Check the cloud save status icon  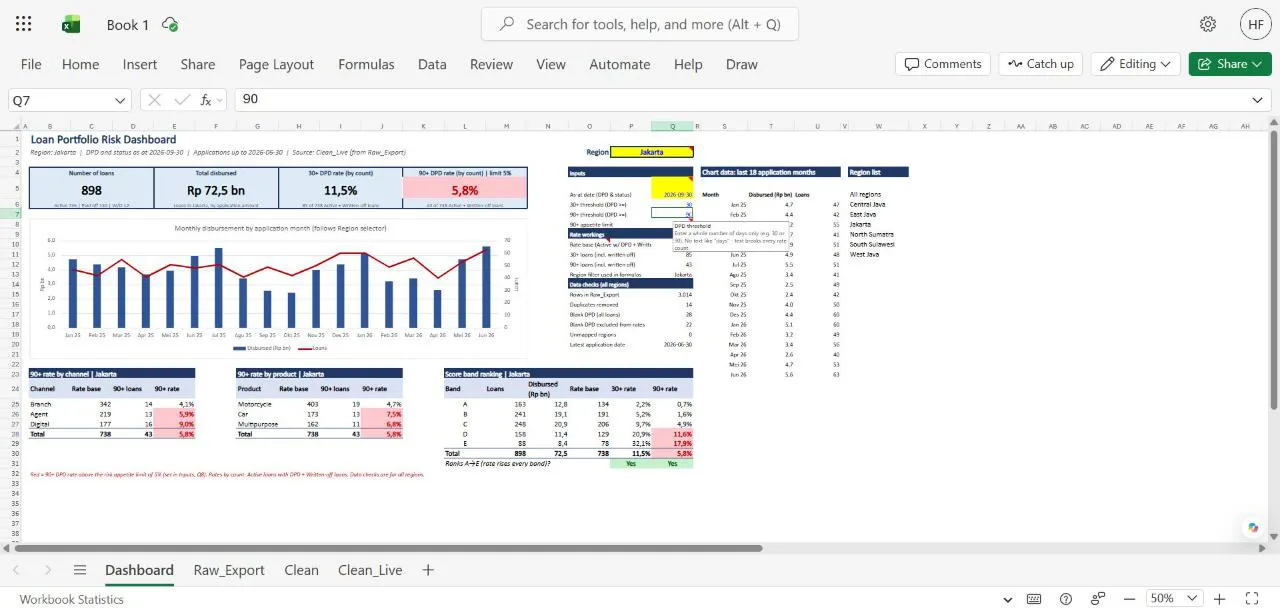(170, 24)
